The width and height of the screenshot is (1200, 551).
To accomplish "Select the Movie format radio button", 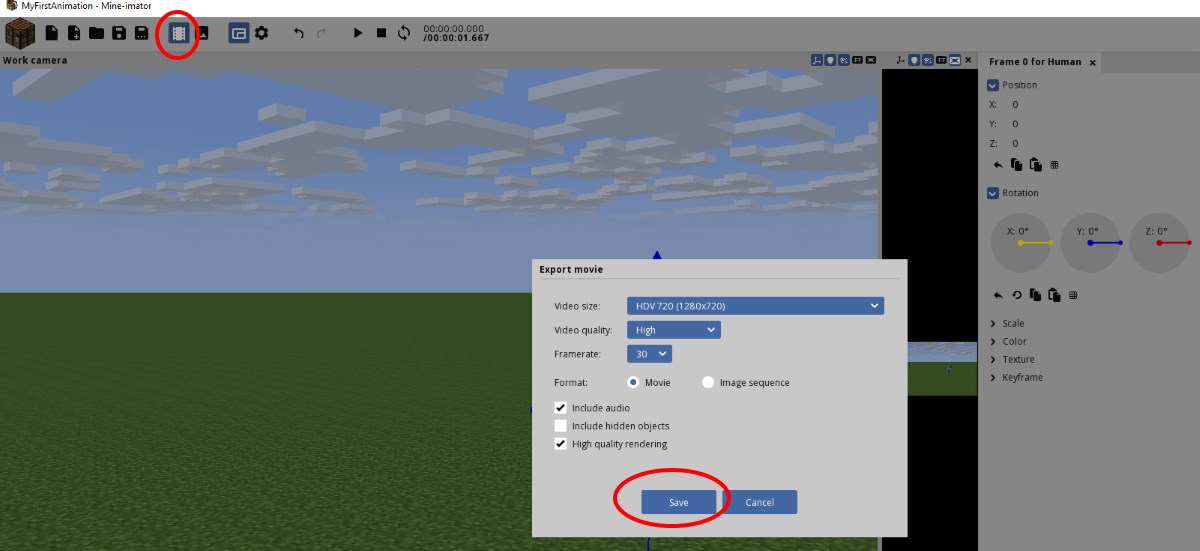I will [634, 382].
